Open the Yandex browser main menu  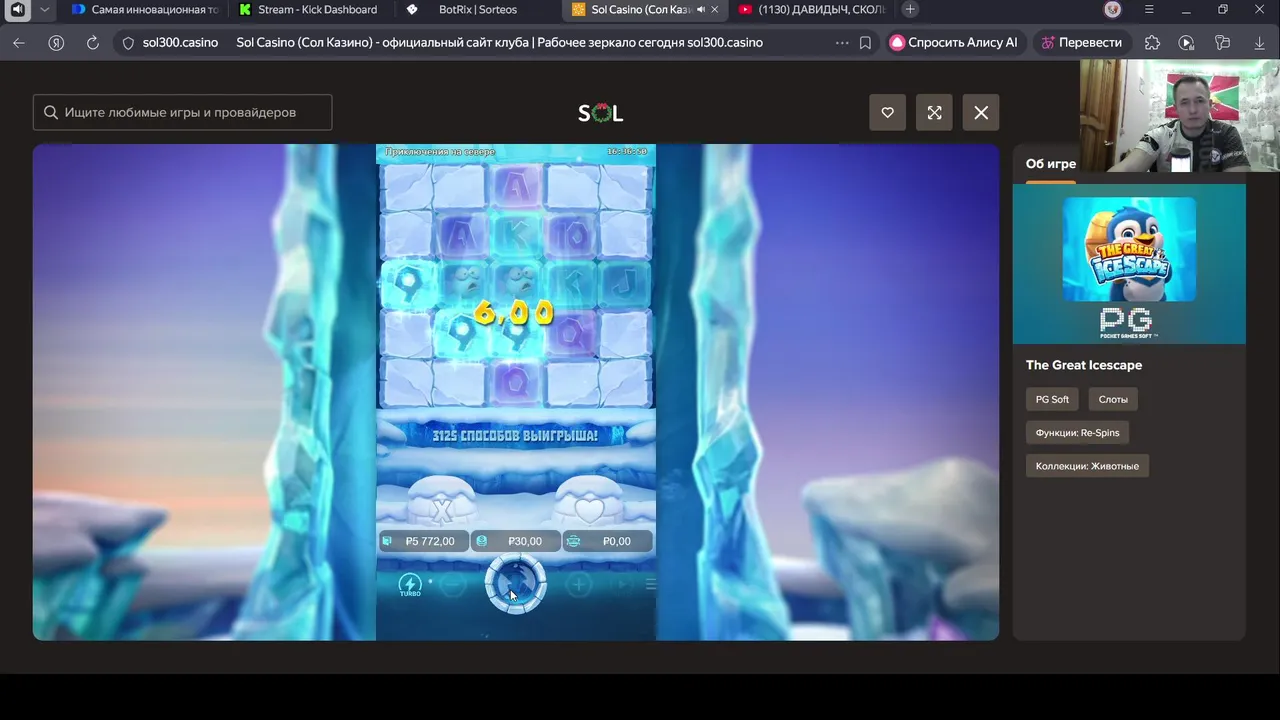[1149, 10]
